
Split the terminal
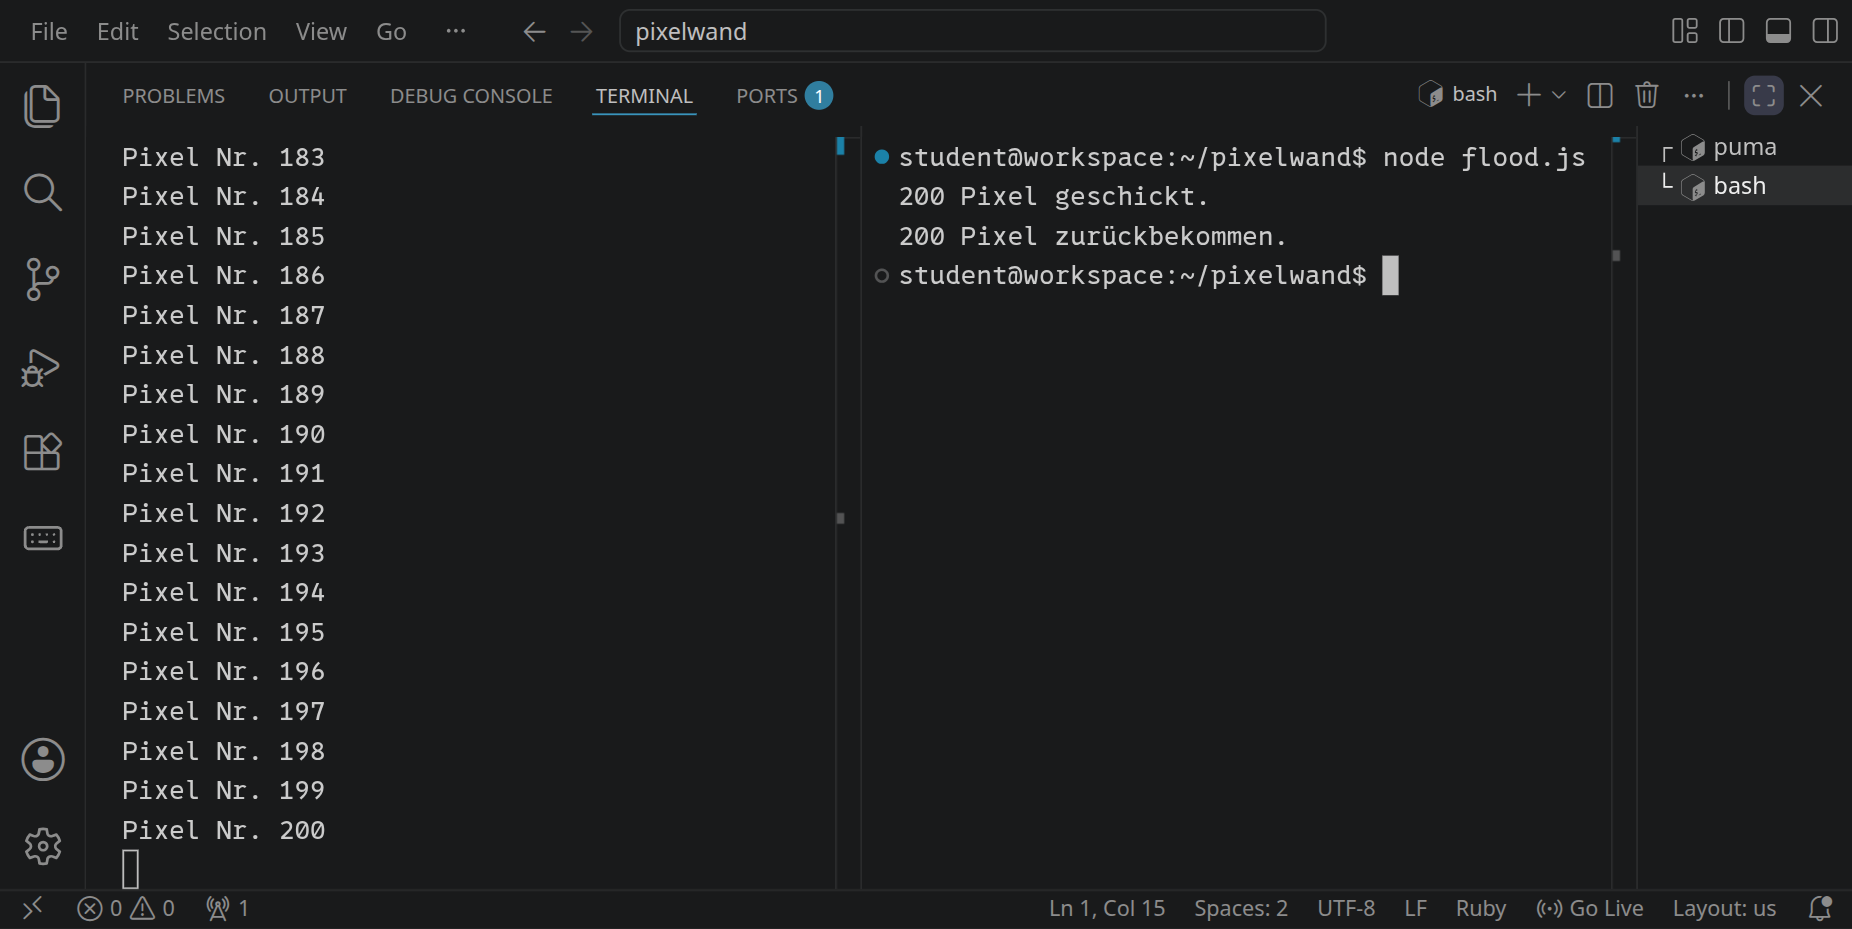coord(1600,96)
